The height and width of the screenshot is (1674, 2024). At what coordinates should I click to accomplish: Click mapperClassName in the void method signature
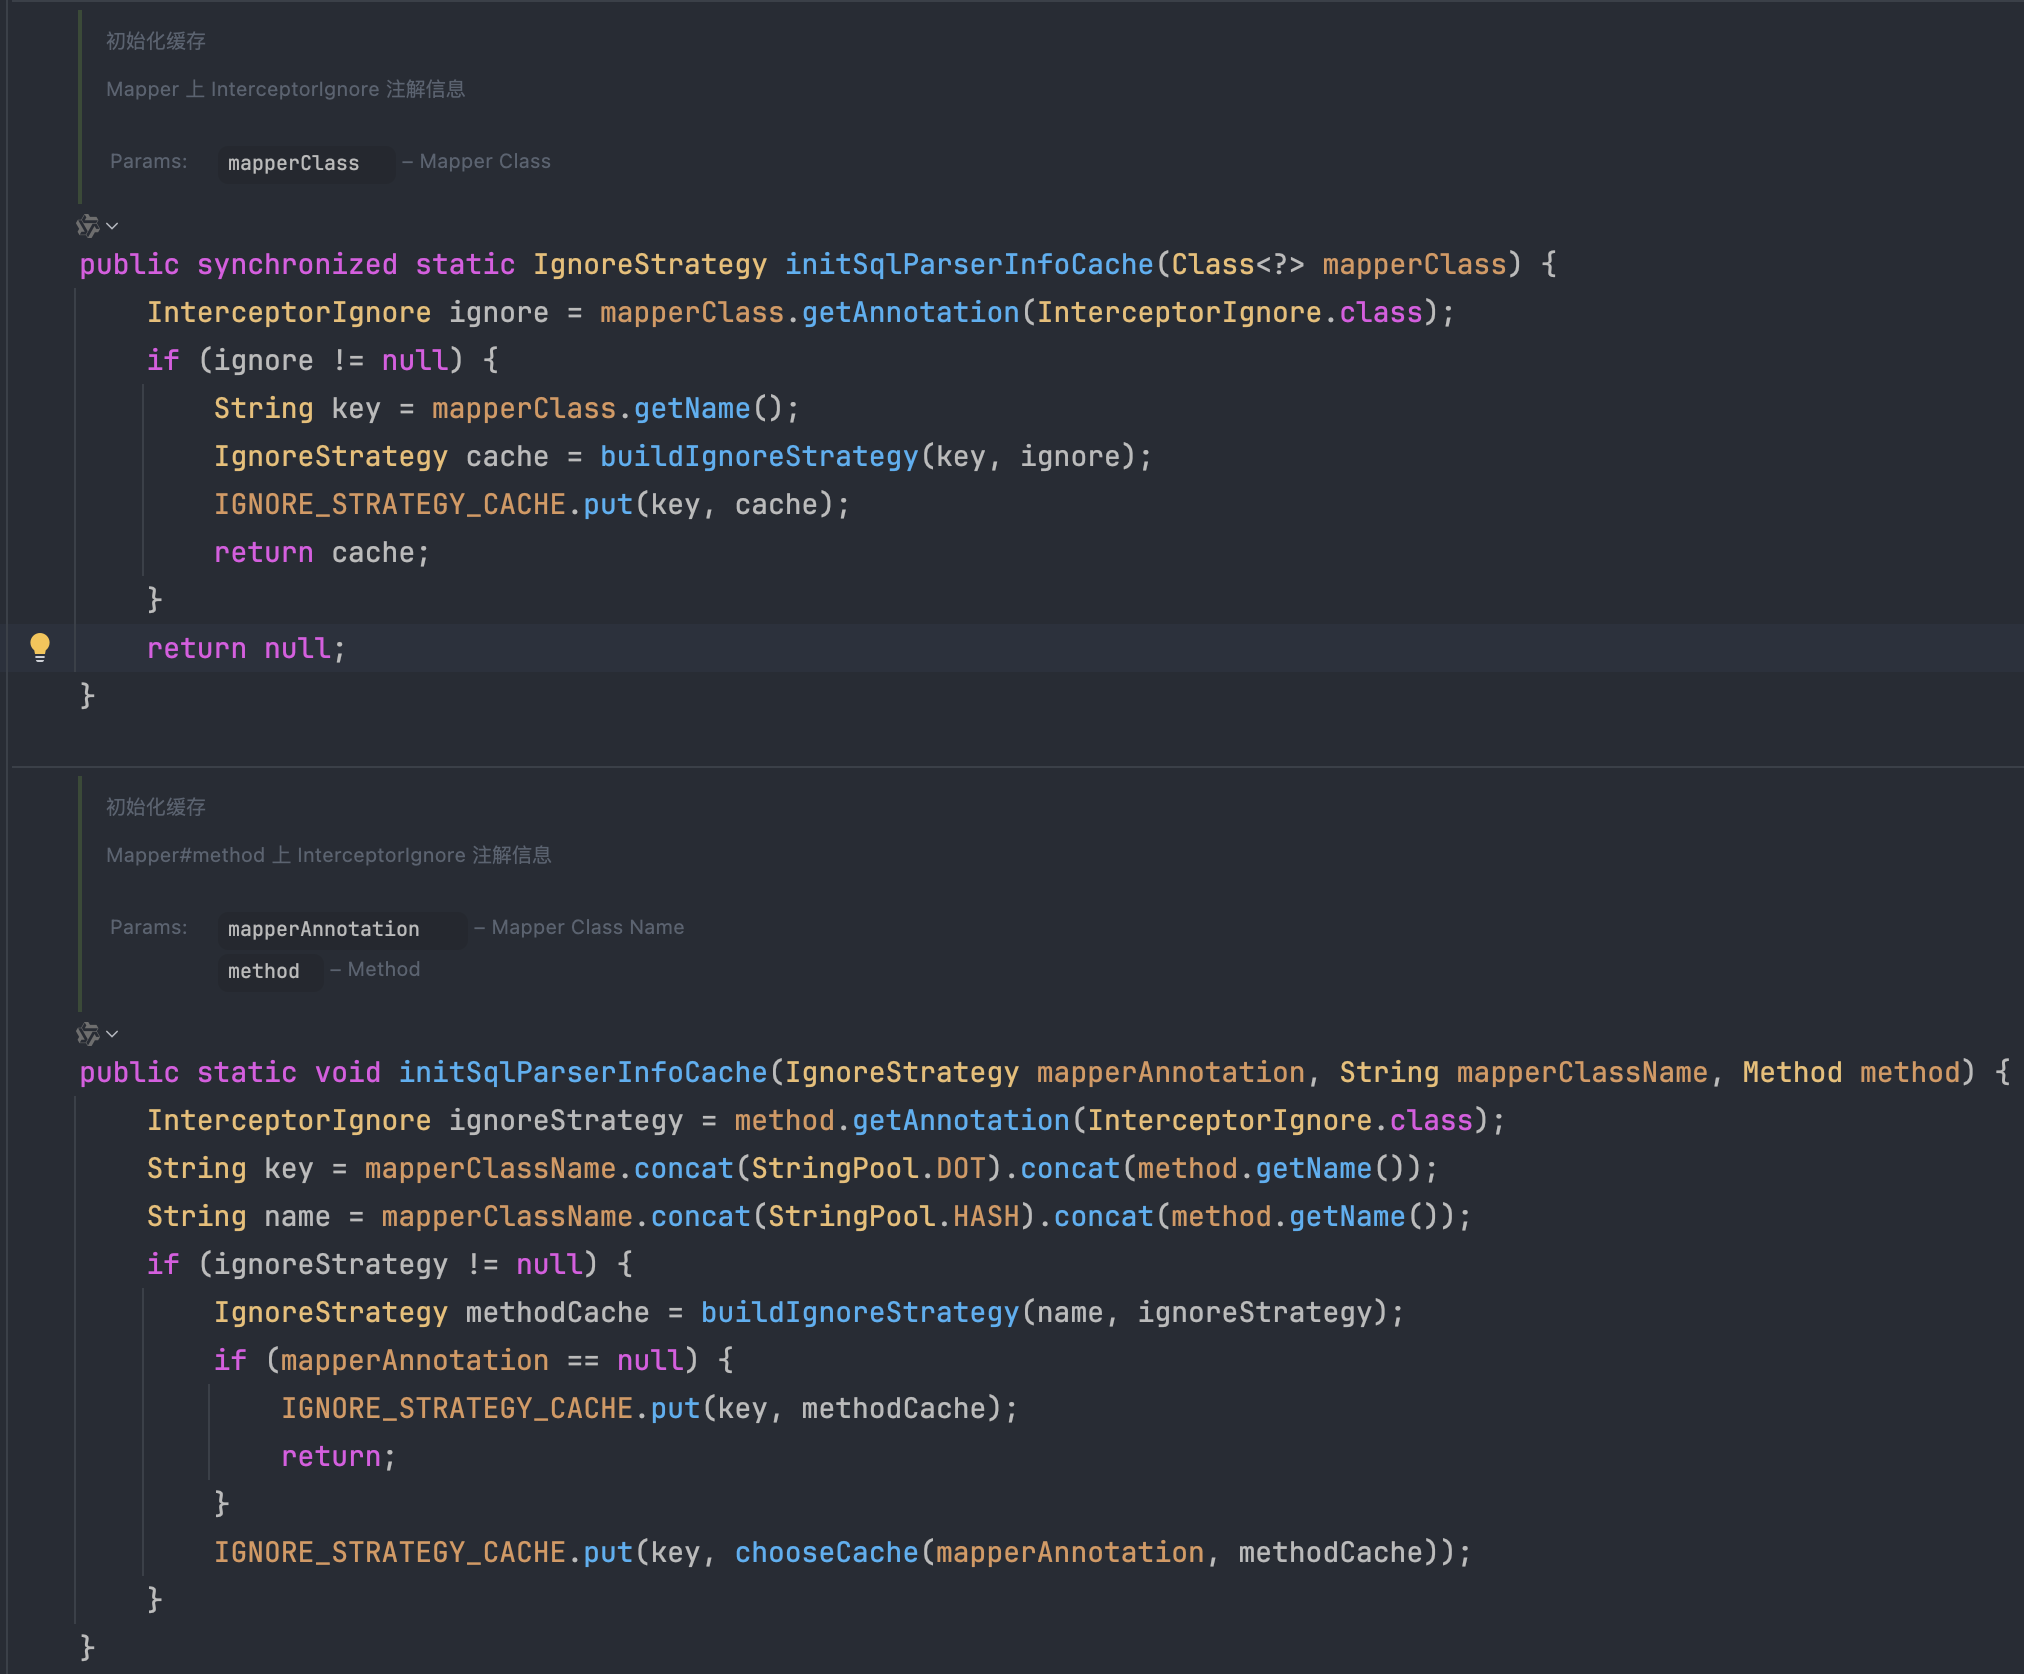1581,1073
